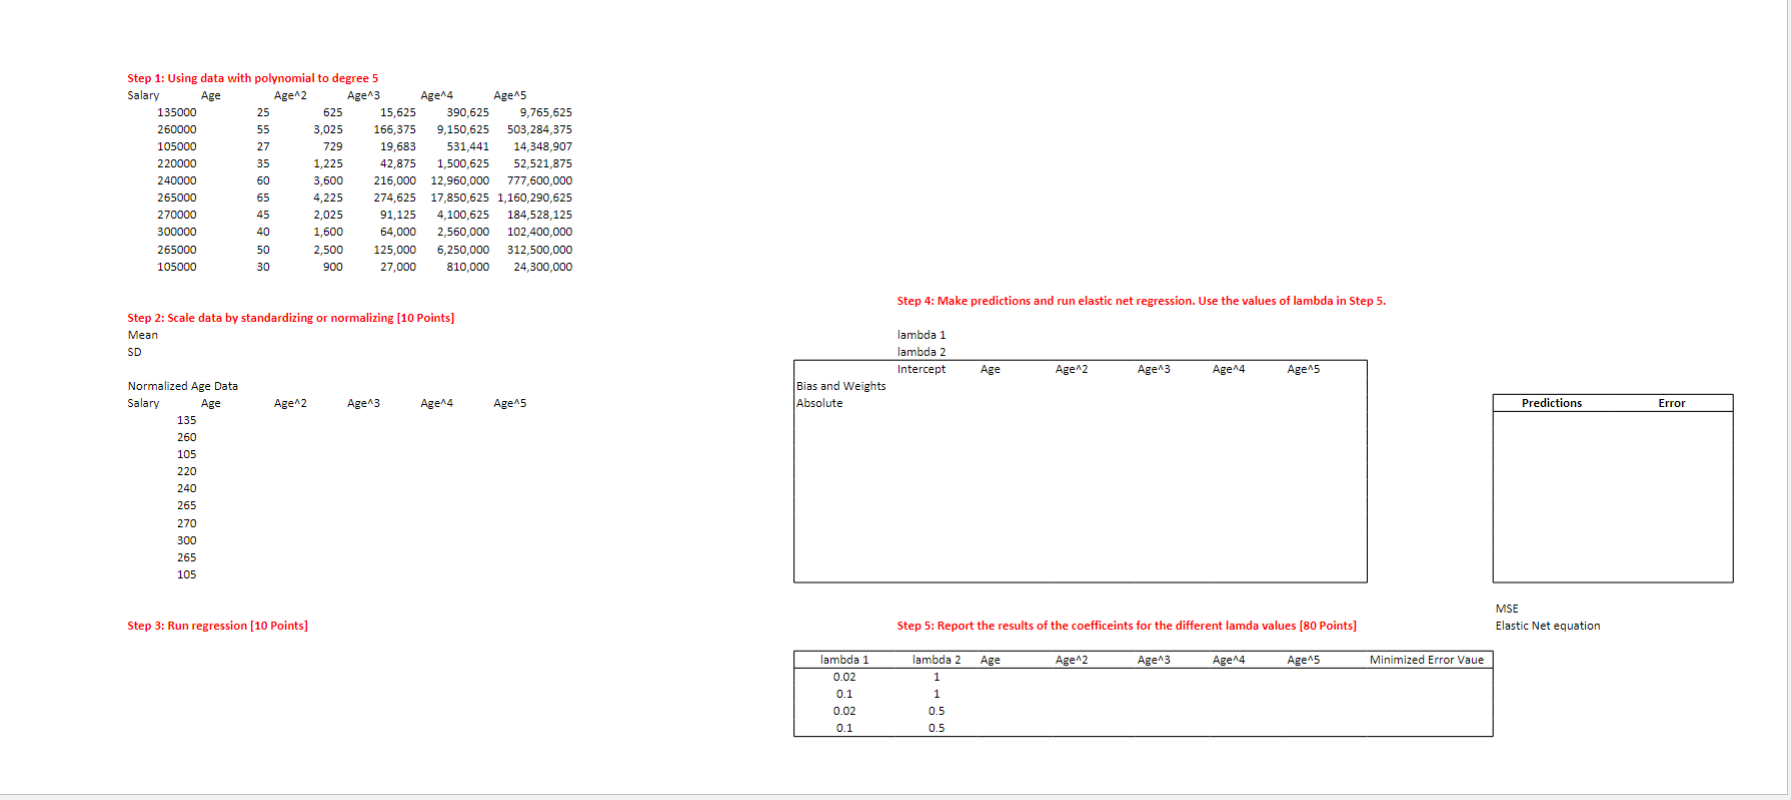Click the lambda 1 header in Step 5 table
The image size is (1791, 800).
(844, 660)
